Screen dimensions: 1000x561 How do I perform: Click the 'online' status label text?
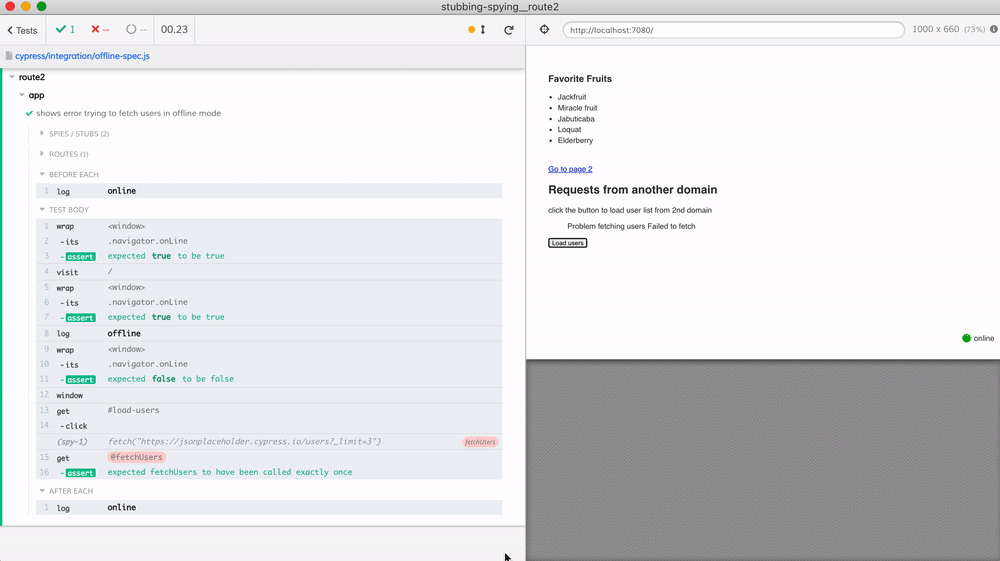coord(983,339)
